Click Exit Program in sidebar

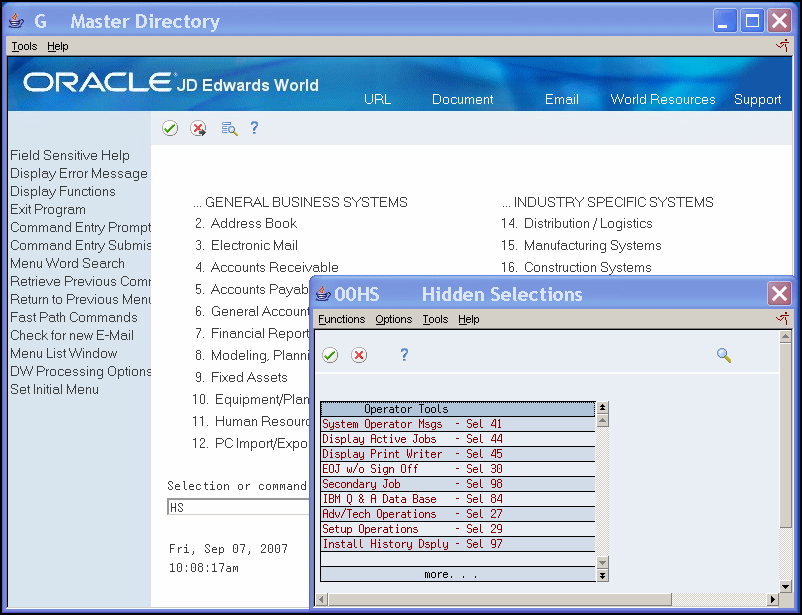[48, 209]
